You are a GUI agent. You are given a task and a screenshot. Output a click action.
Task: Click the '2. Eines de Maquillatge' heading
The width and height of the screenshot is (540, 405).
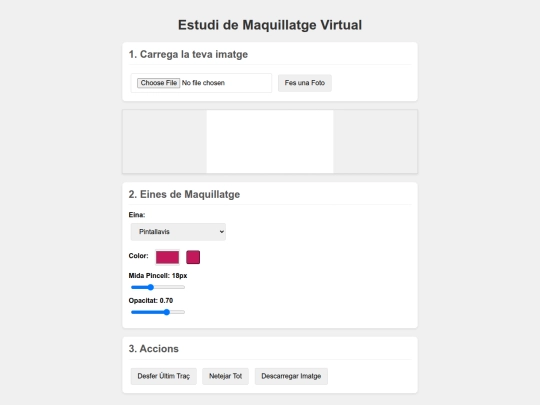pyautogui.click(x=184, y=194)
